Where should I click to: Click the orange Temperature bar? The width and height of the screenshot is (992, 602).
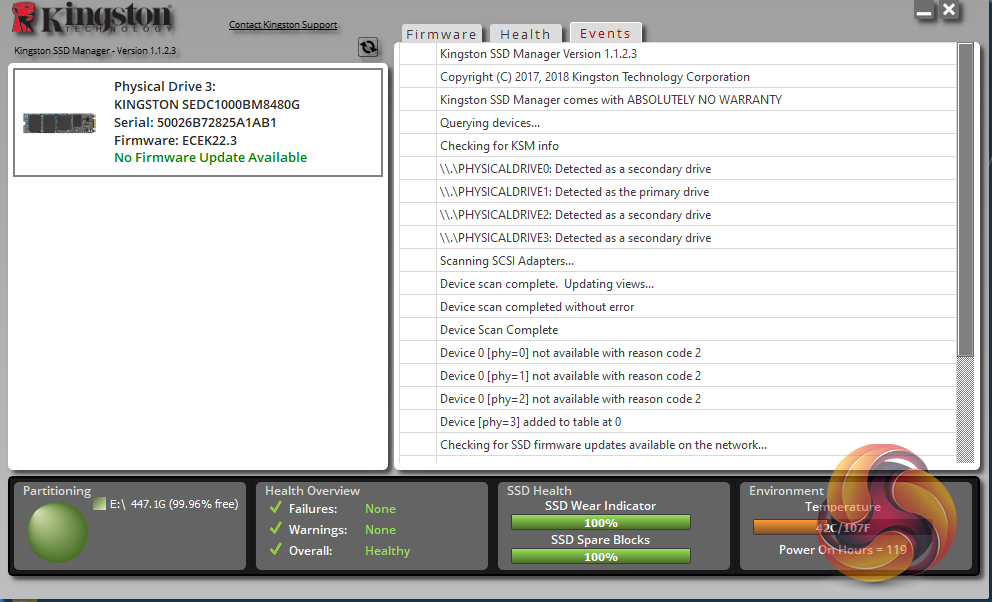pyautogui.click(x=843, y=527)
